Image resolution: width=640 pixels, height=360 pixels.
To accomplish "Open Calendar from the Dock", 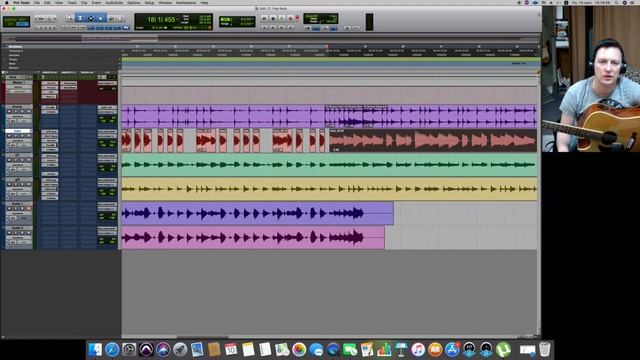I will pyautogui.click(x=231, y=350).
